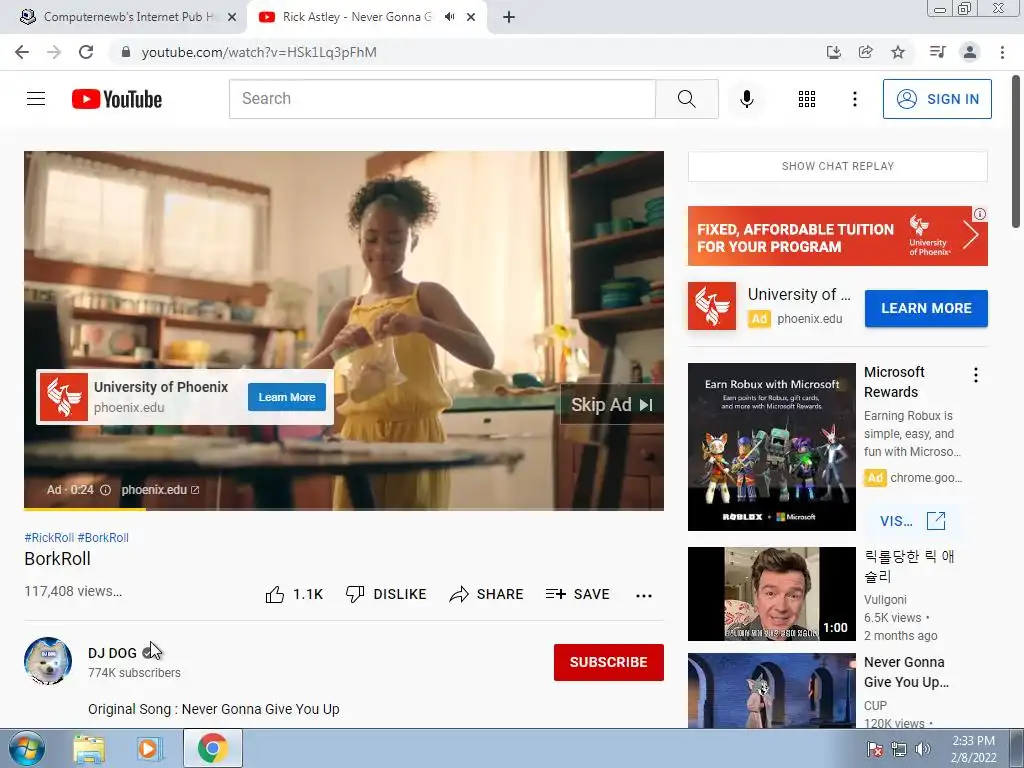Close the Rick Astley tab
1024x768 pixels.
point(471,17)
